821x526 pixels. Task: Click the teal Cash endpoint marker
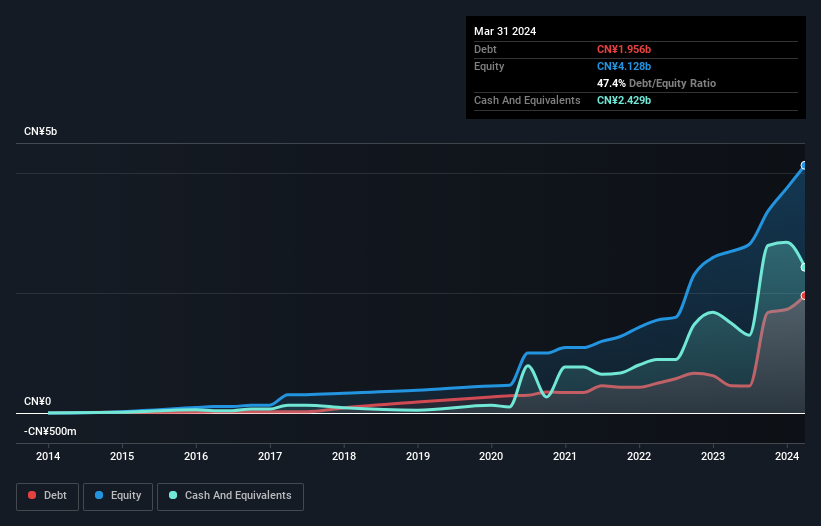pos(804,267)
